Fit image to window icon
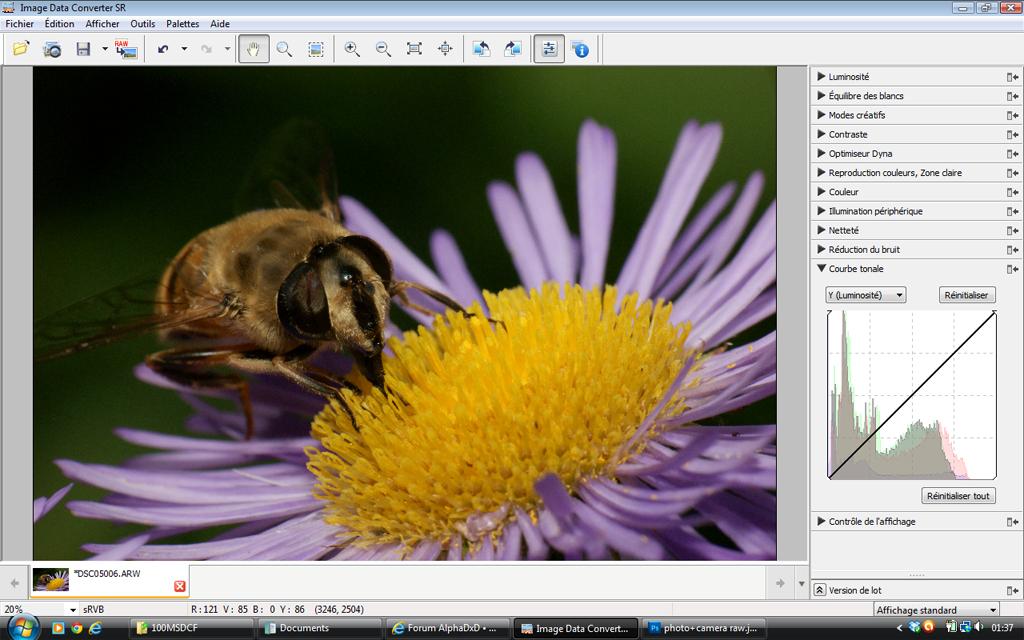Image resolution: width=1024 pixels, height=640 pixels. pyautogui.click(x=414, y=49)
